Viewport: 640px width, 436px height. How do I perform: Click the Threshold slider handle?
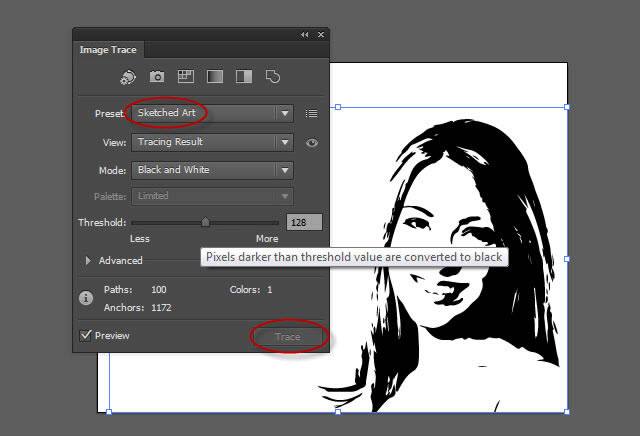(205, 222)
